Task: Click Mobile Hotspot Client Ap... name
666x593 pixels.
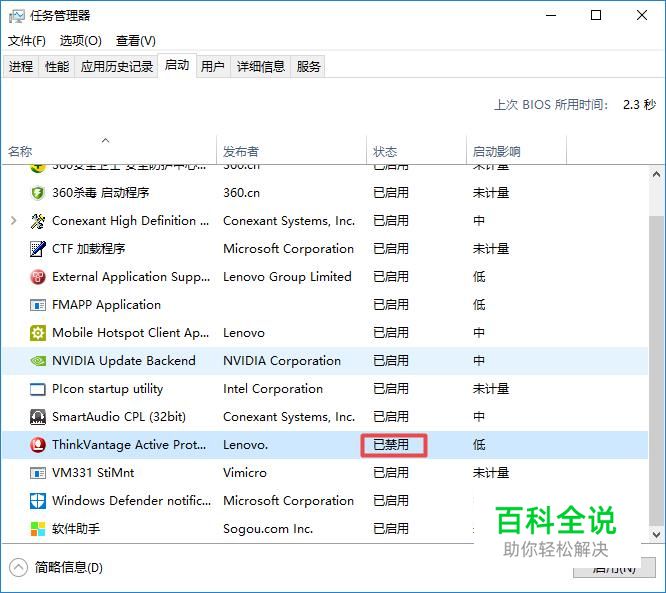Action: point(130,333)
